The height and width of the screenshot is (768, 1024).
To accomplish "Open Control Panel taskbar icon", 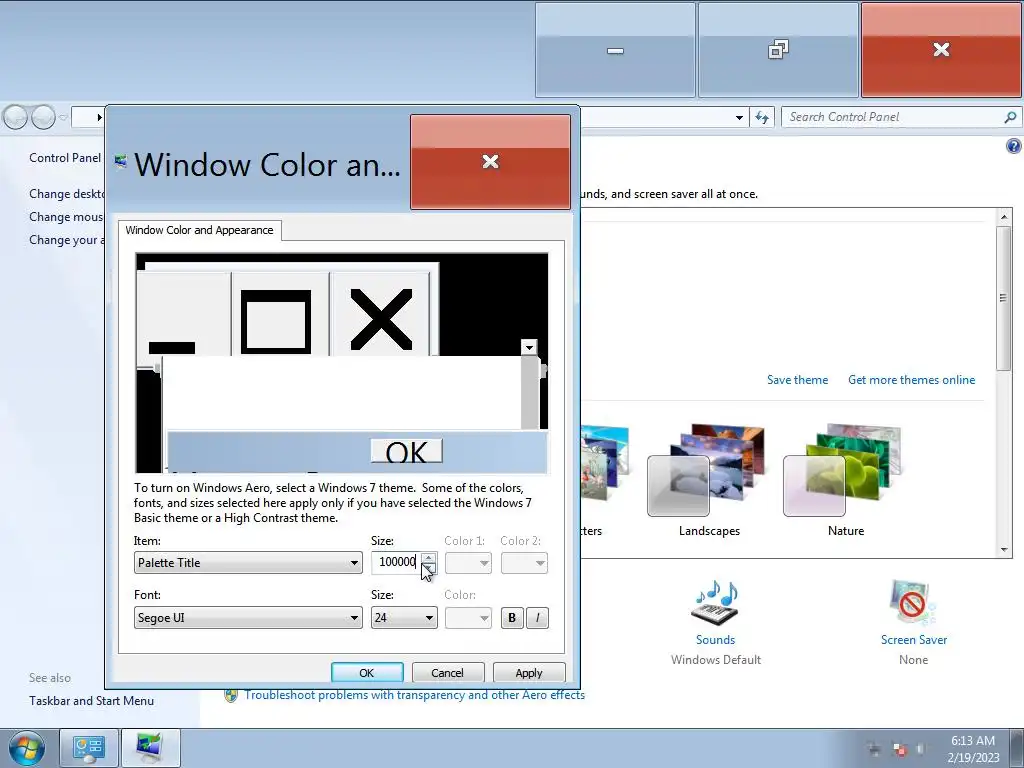I will point(89,748).
